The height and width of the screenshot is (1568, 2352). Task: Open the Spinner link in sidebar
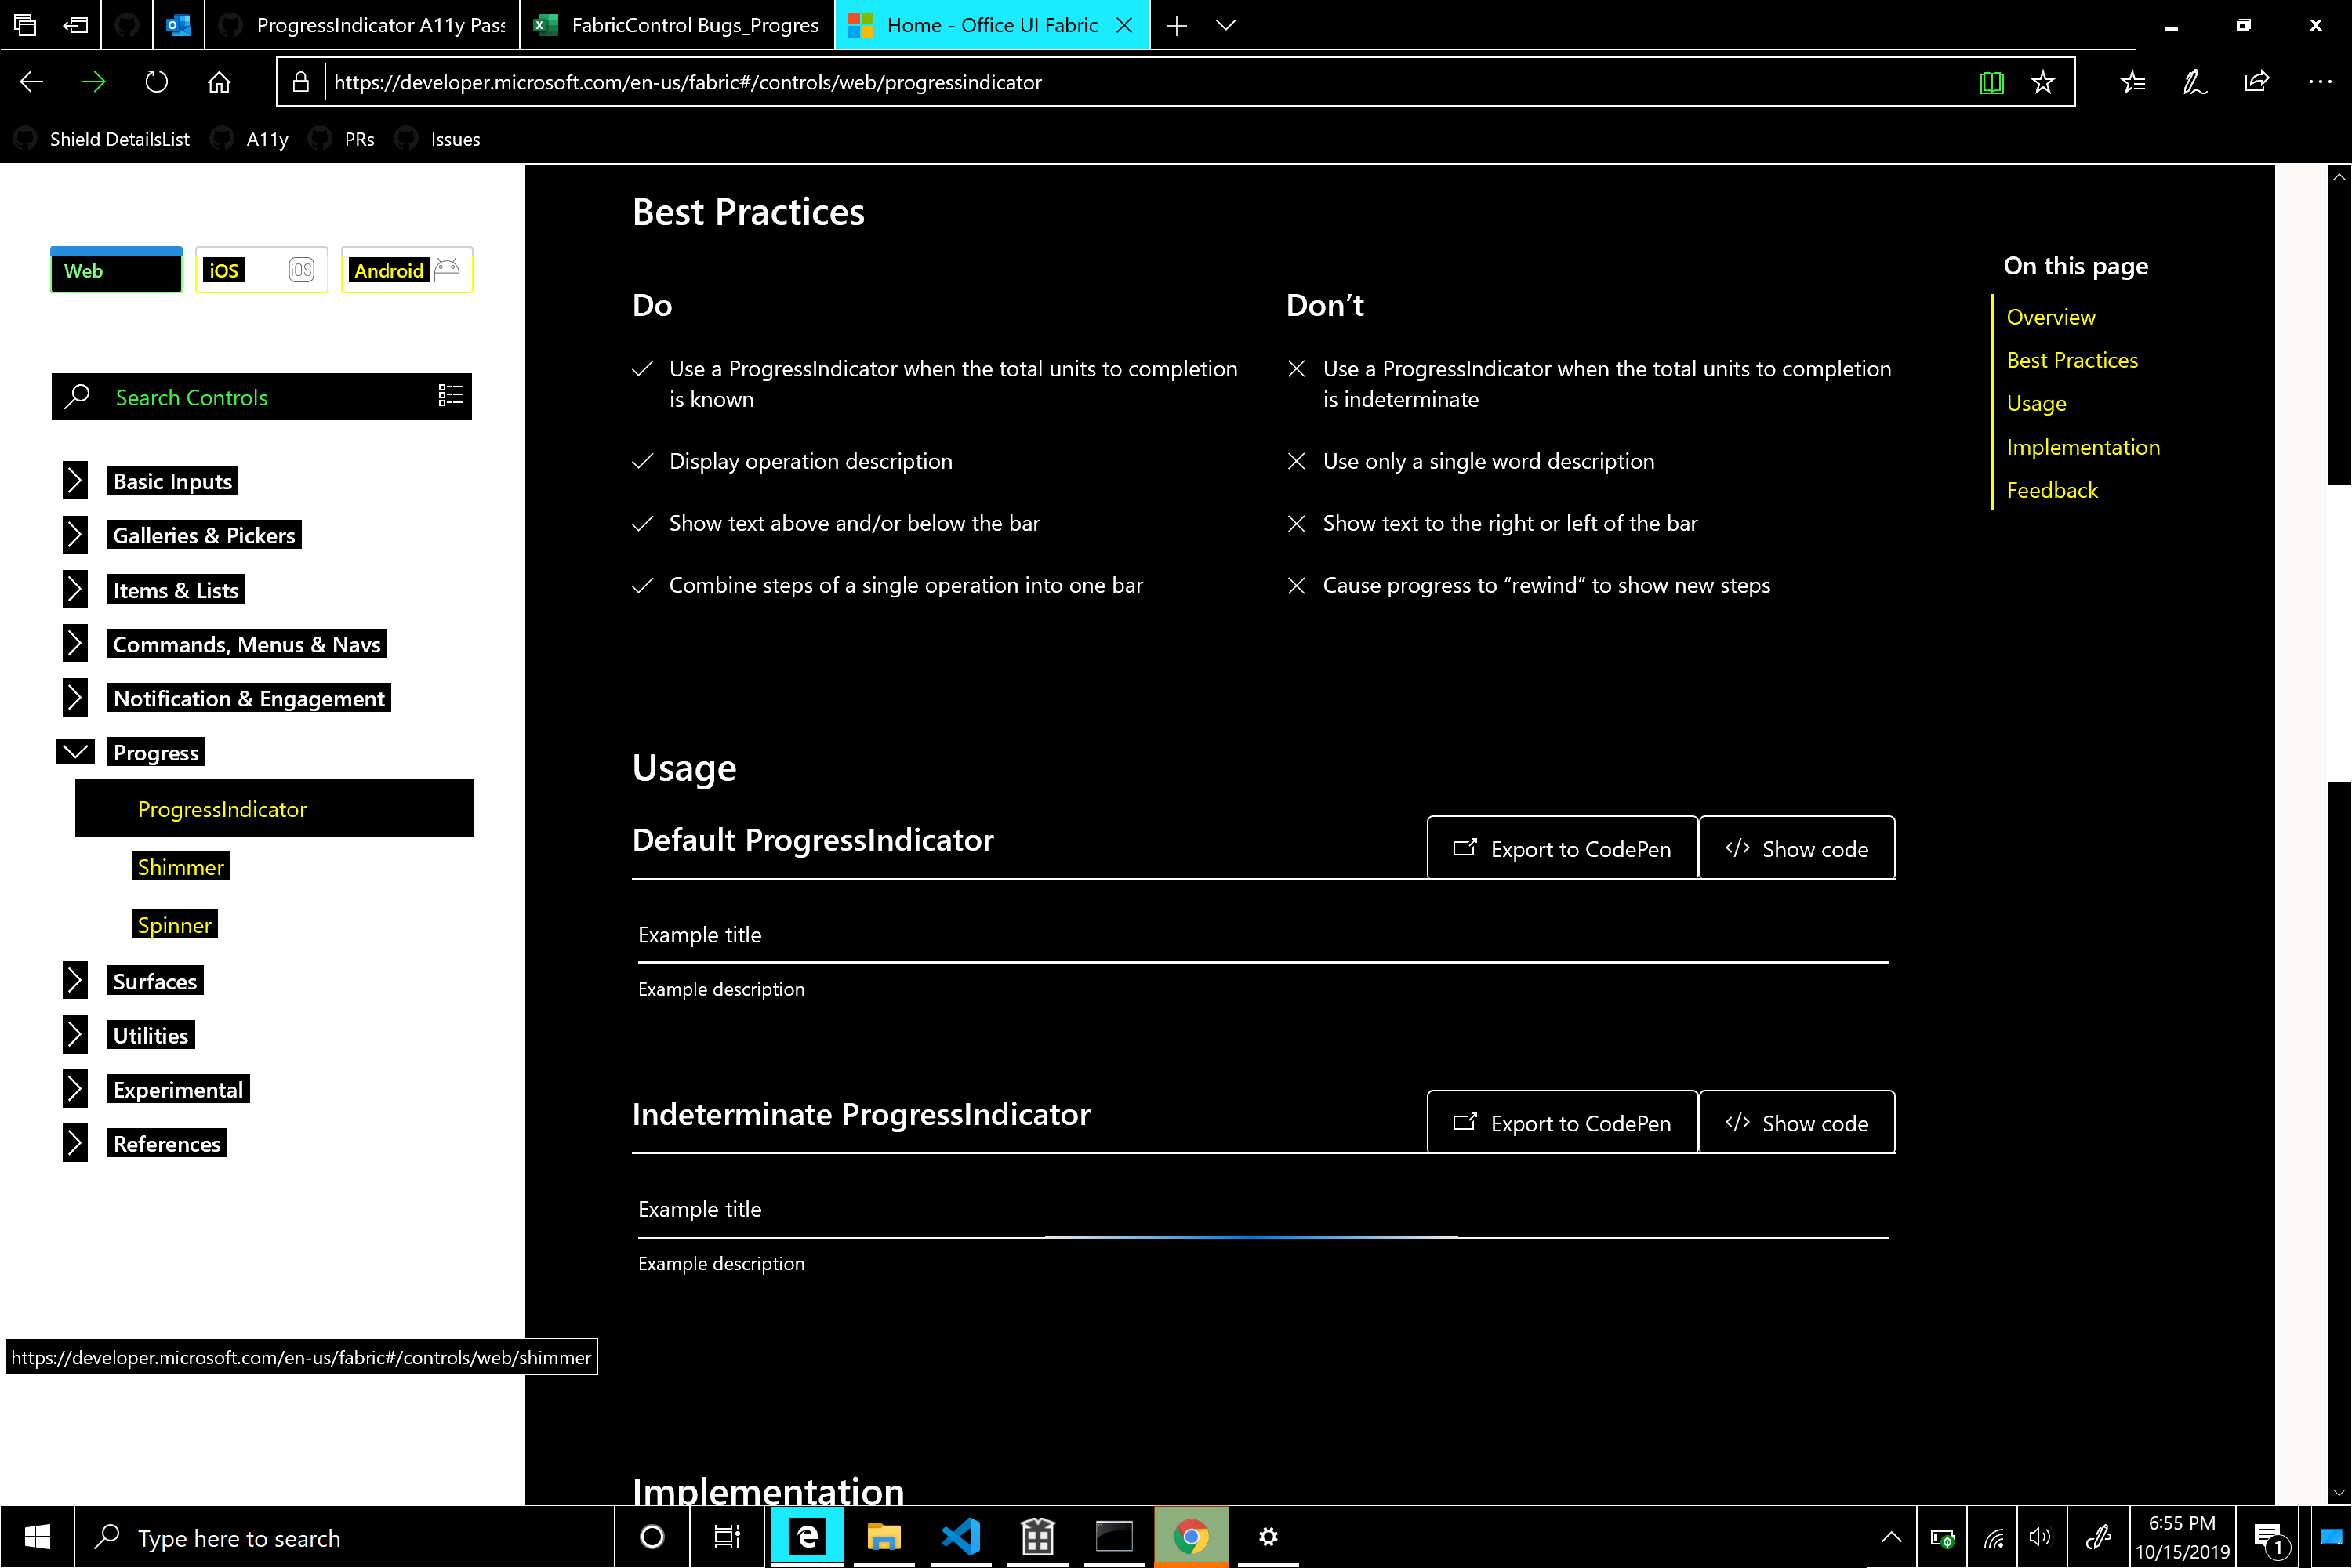(174, 925)
